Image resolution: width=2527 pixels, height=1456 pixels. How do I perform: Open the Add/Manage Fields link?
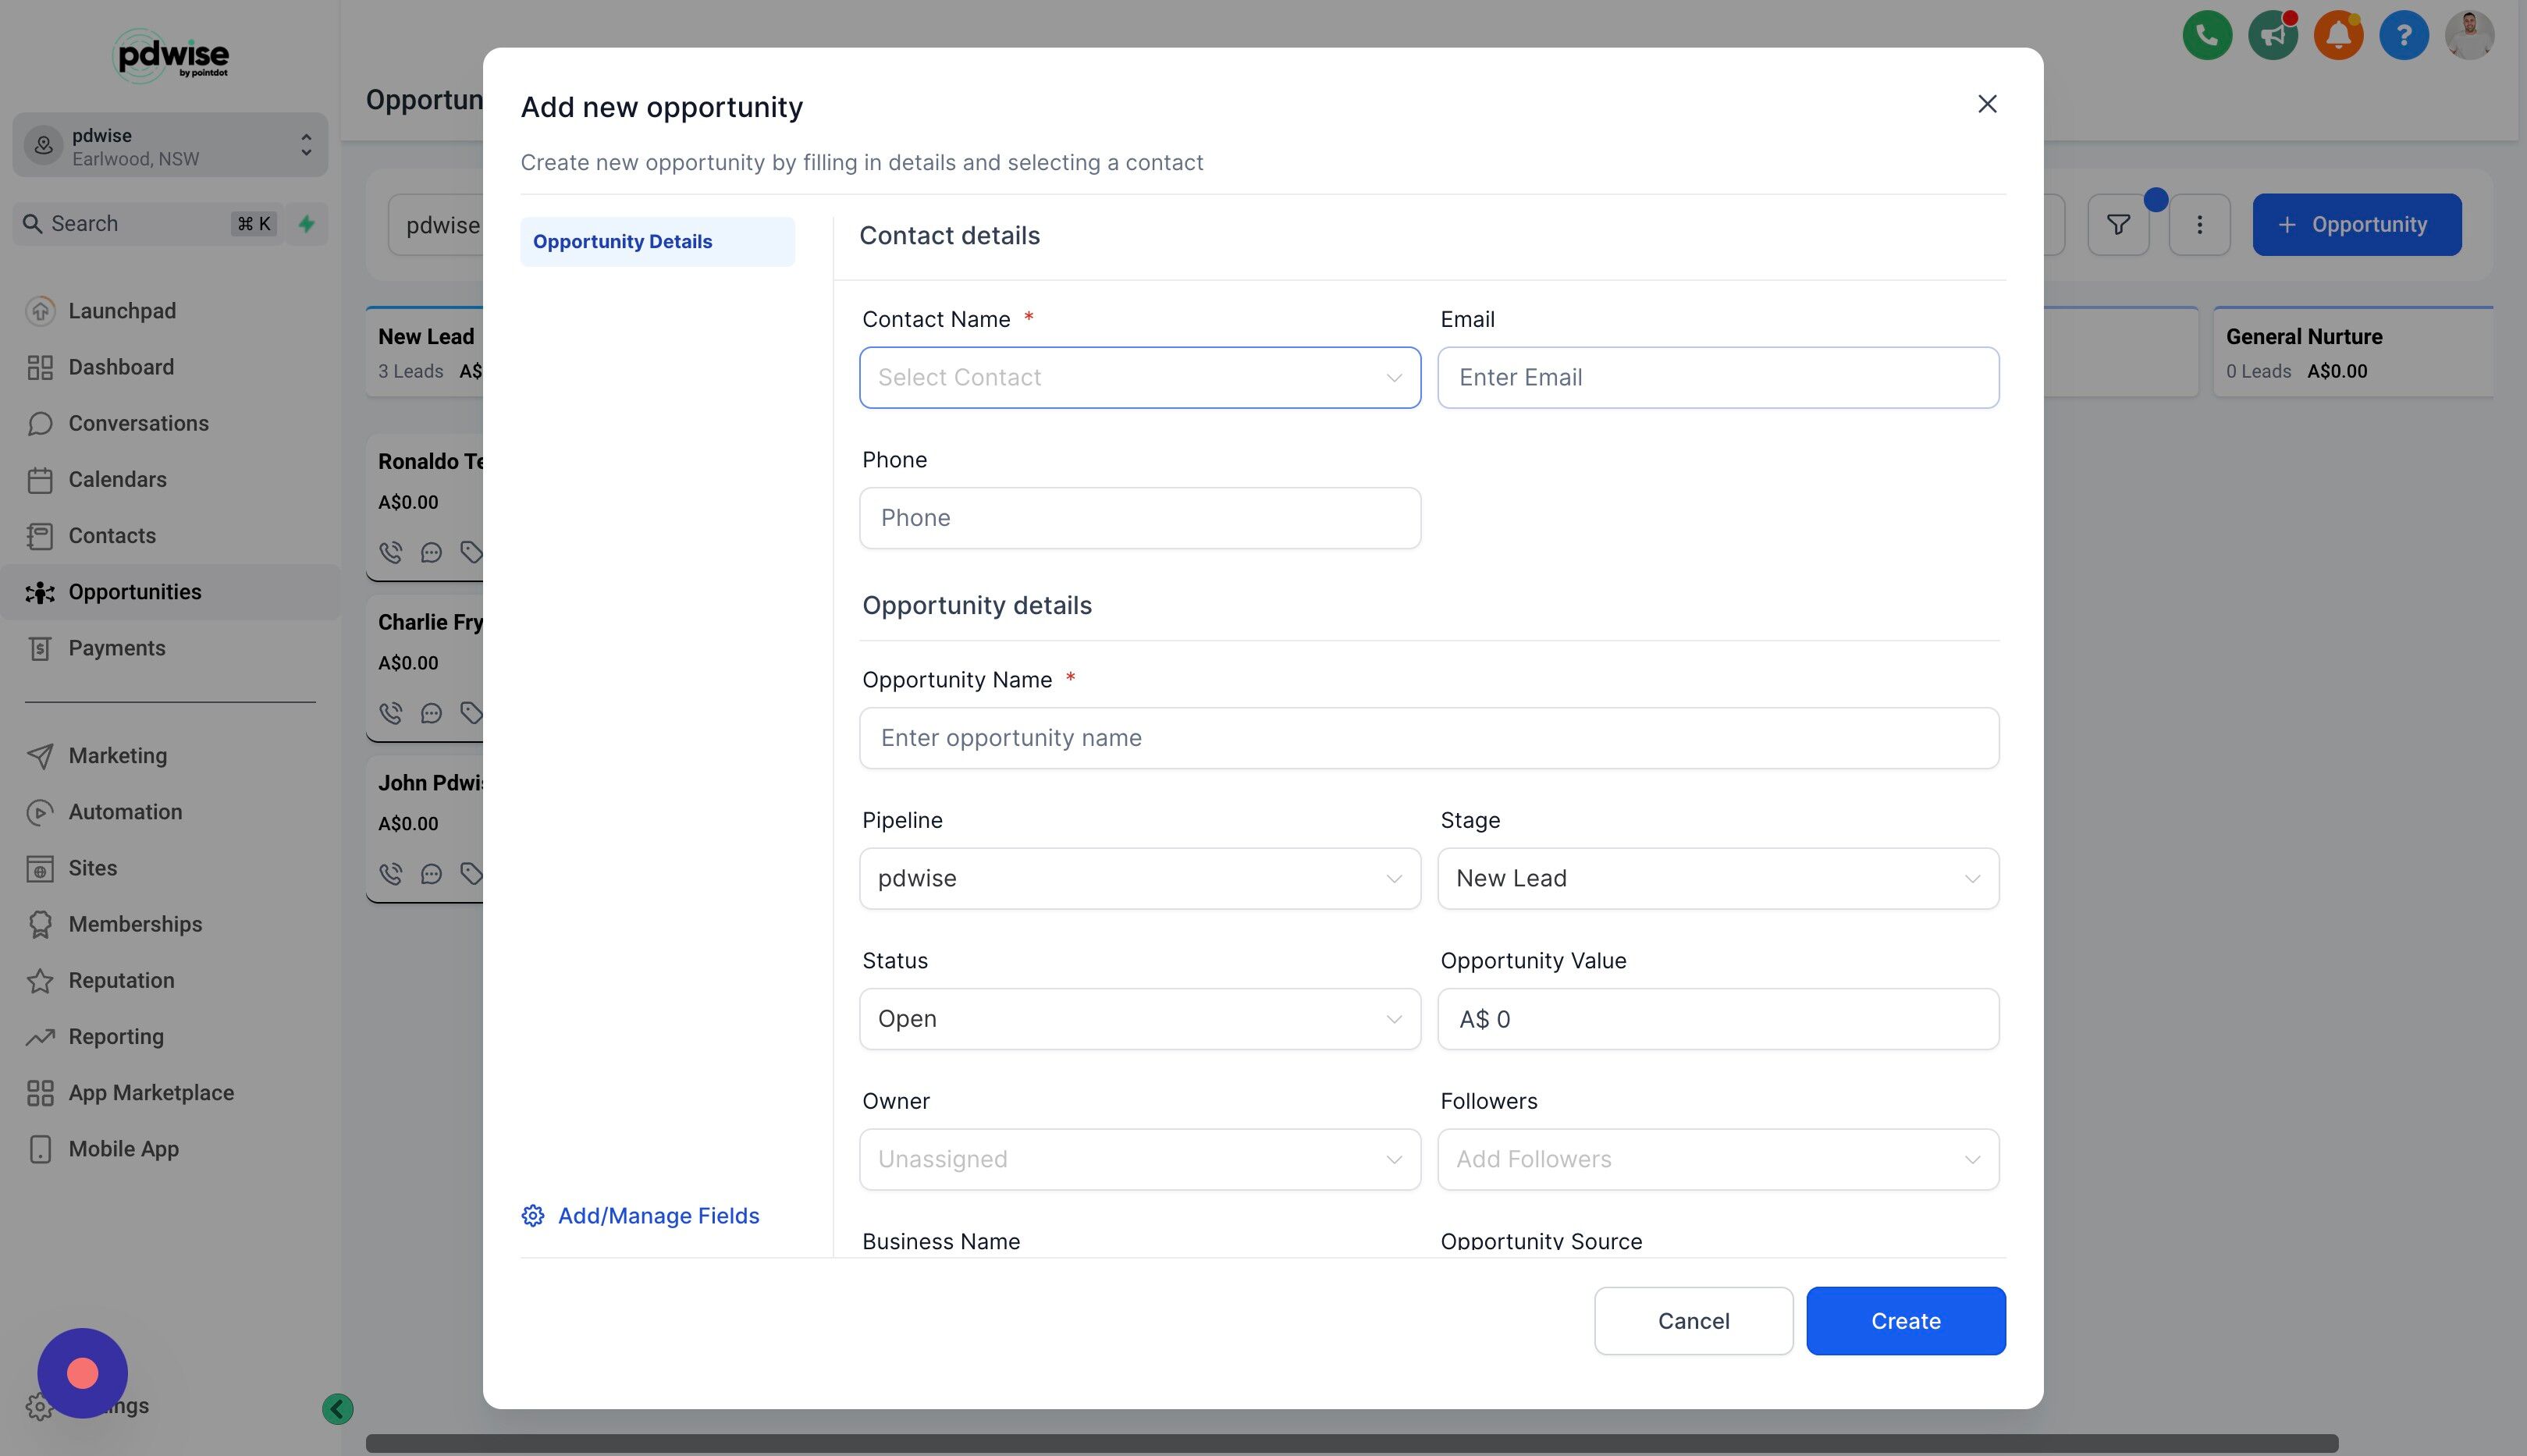pos(657,1216)
